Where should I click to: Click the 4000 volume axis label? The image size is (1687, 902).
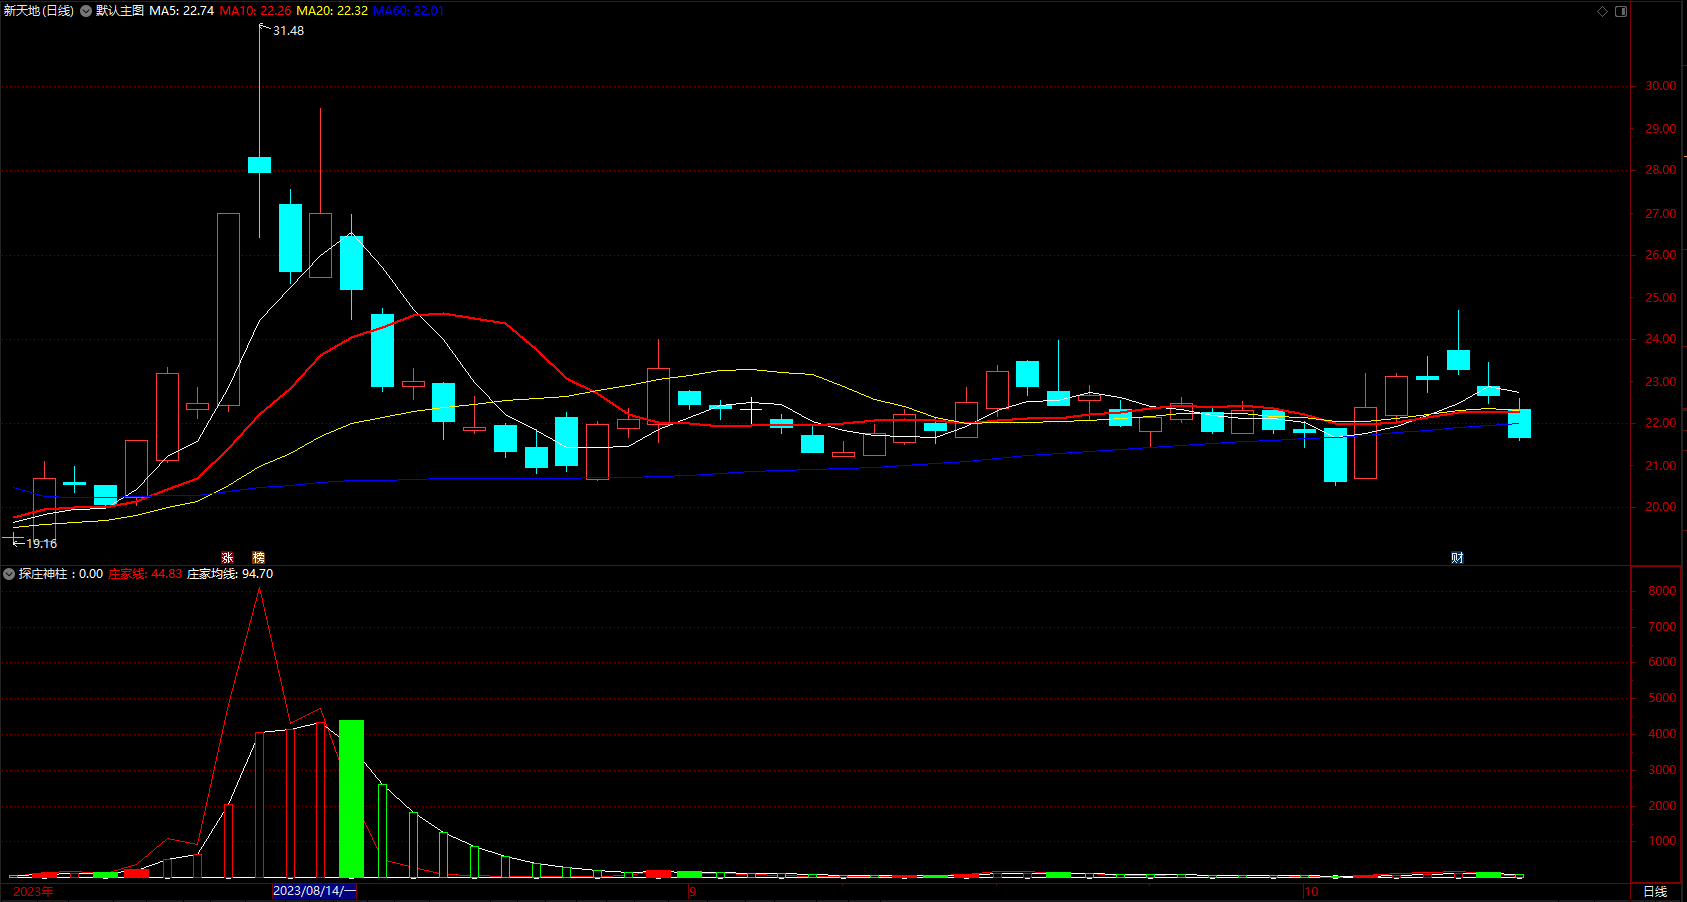tap(1662, 734)
